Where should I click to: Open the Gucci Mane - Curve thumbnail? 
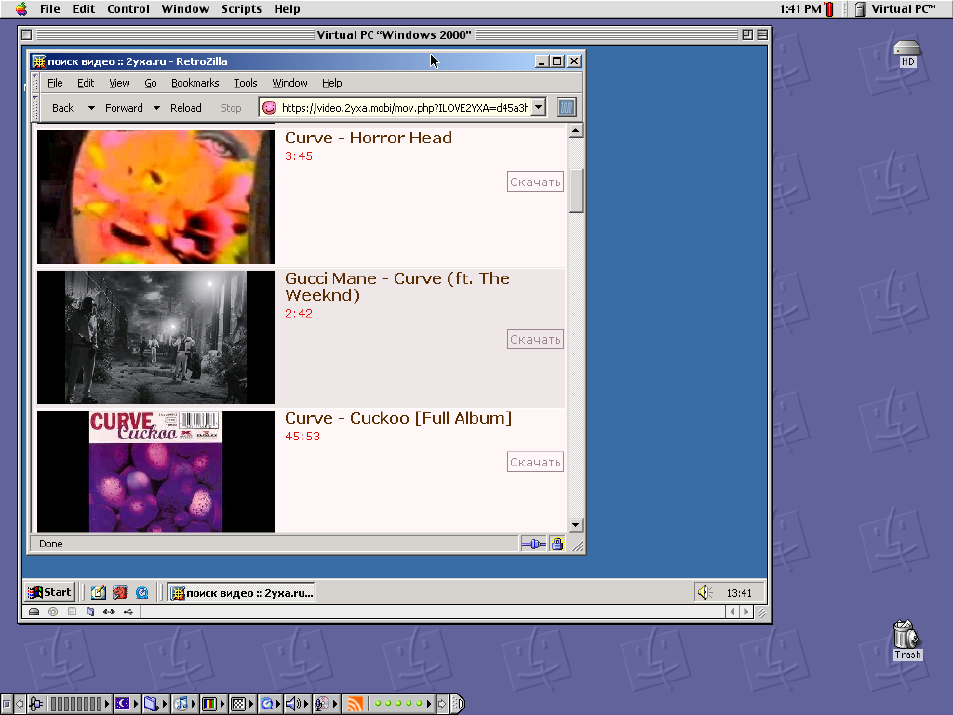pyautogui.click(x=156, y=337)
